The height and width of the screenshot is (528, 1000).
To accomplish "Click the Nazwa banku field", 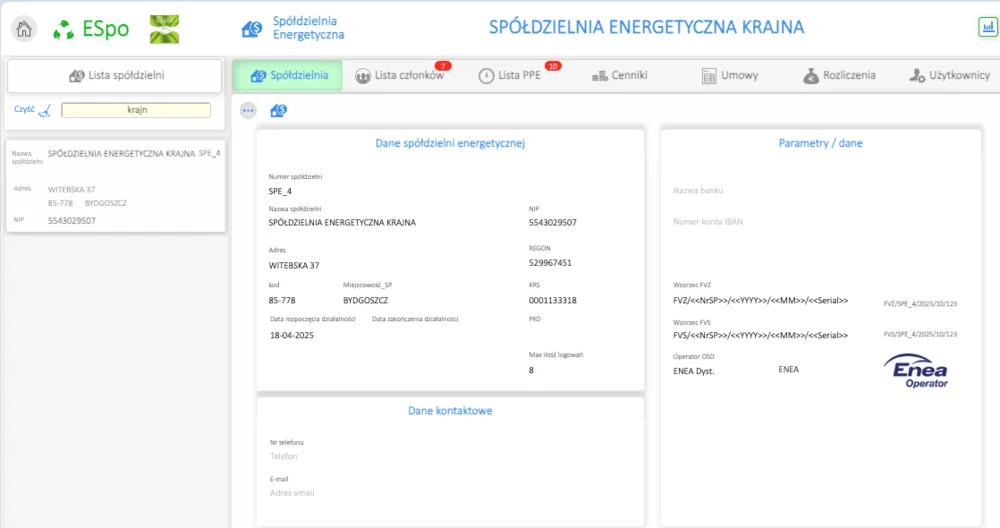I will pyautogui.click(x=698, y=190).
